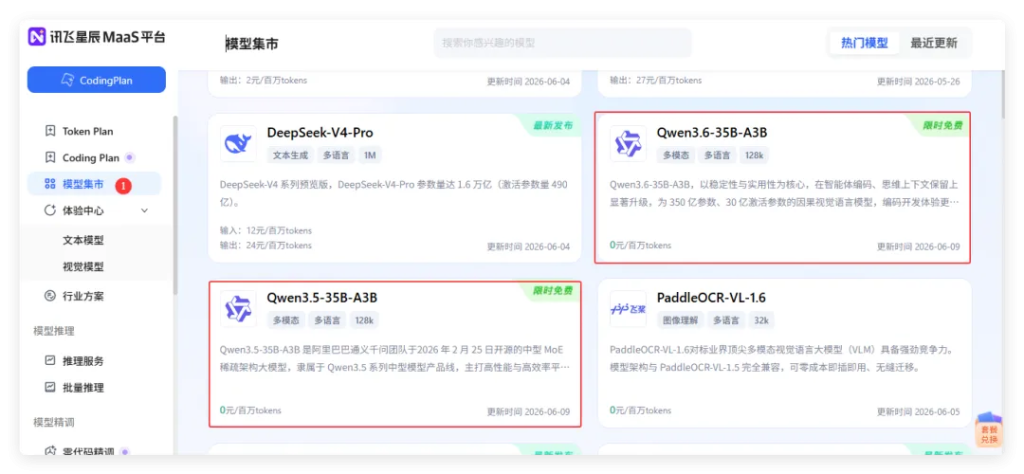Click the Token Plan menu label
This screenshot has width=1024, height=474.
point(88,131)
